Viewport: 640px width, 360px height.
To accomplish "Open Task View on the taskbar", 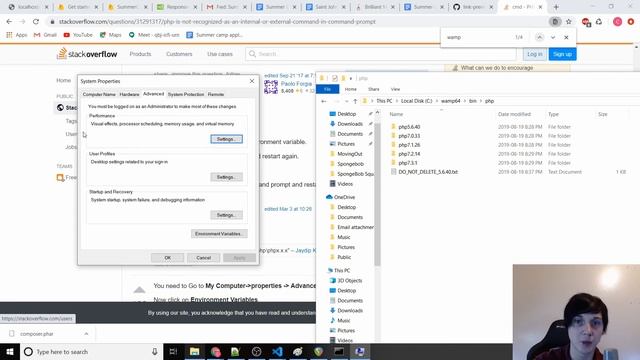I will 173,351.
